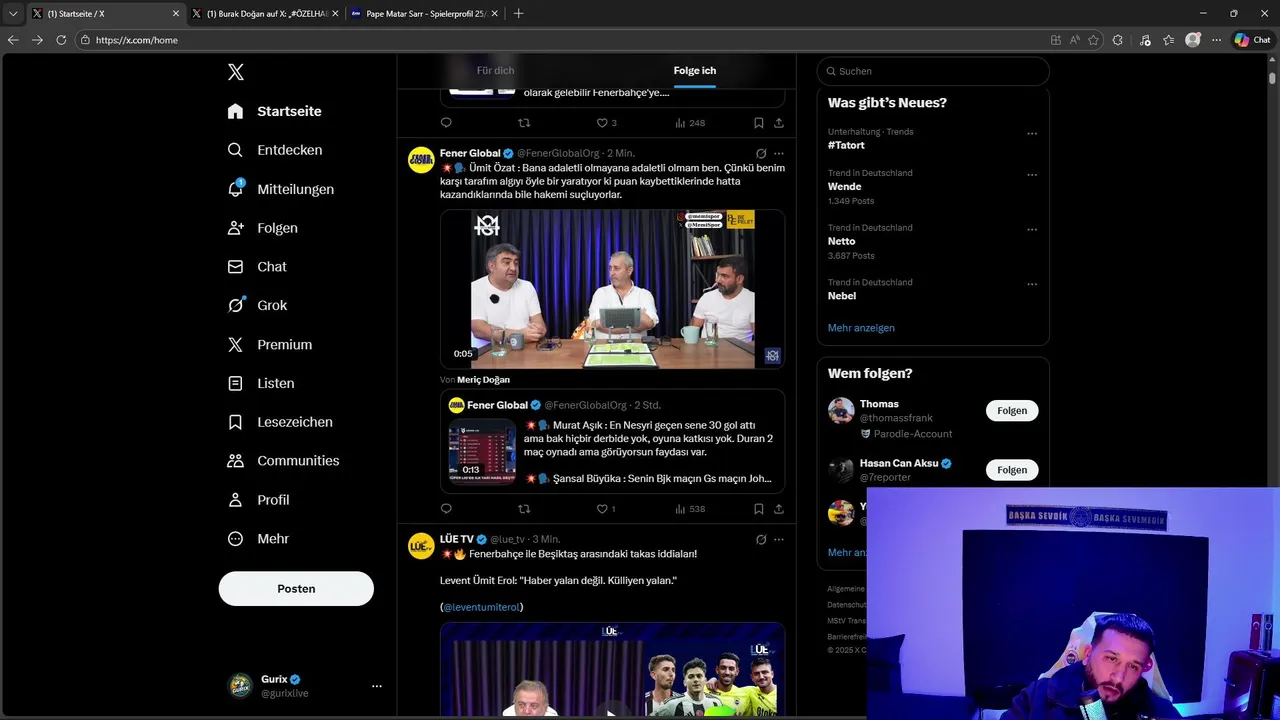This screenshot has width=1280, height=720.
Task: Share the Ümit Özat Fener Global post
Action: 779,509
